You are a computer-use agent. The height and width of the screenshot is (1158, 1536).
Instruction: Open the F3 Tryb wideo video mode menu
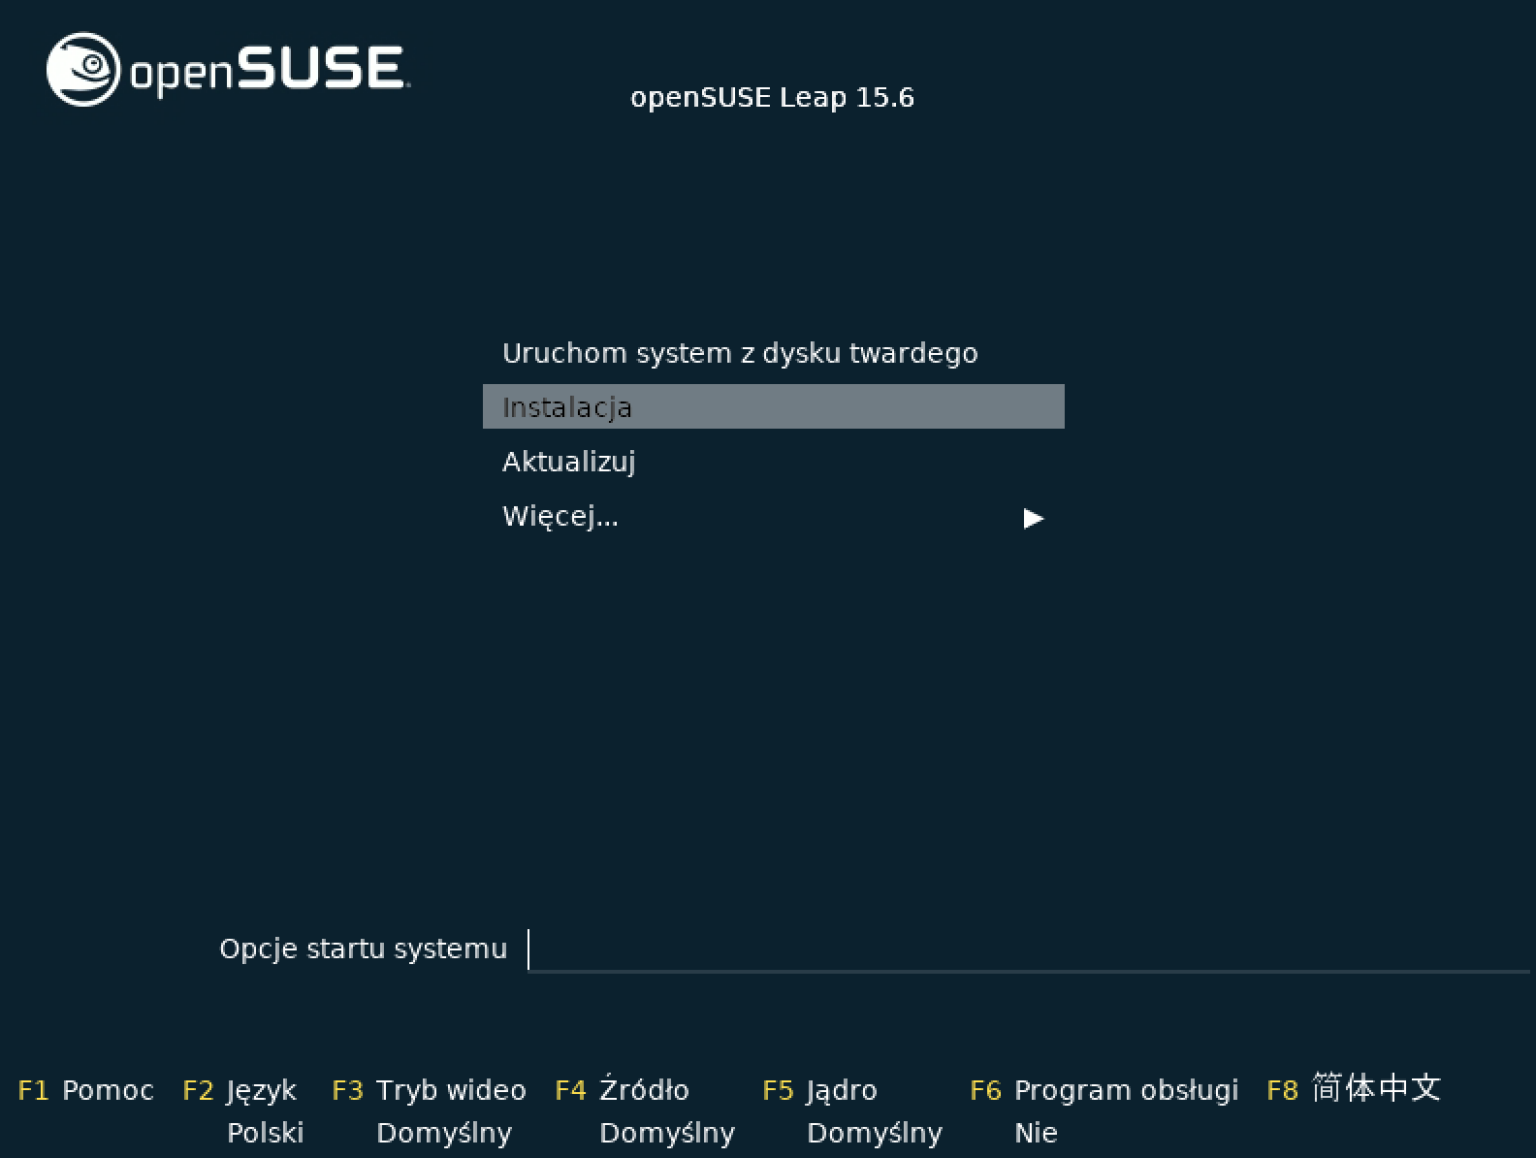pos(429,1090)
